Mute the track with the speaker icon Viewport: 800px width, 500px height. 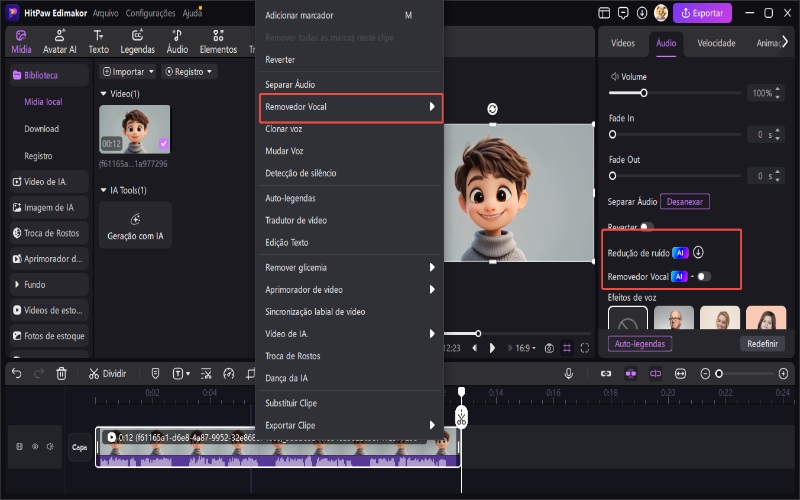(50, 446)
